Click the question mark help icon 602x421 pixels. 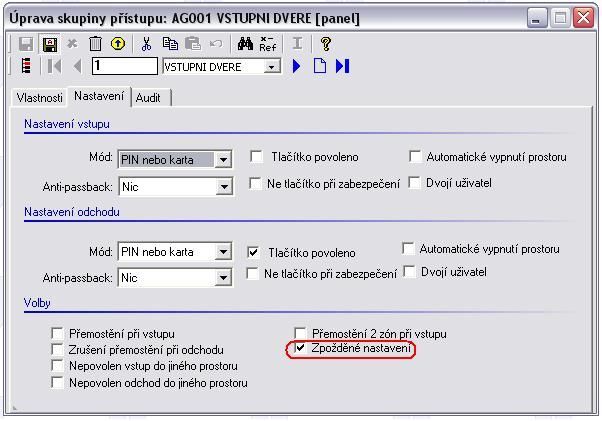[x=326, y=44]
